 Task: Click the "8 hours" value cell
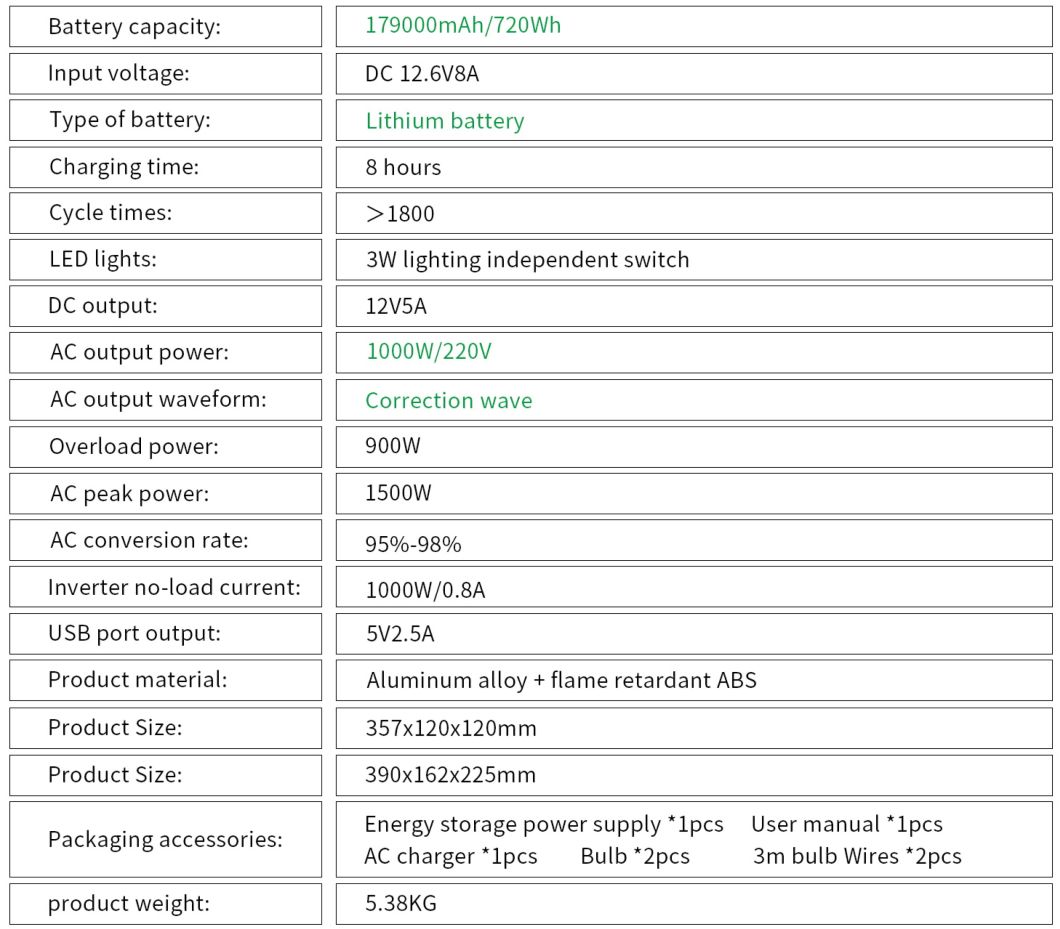click(x=403, y=167)
